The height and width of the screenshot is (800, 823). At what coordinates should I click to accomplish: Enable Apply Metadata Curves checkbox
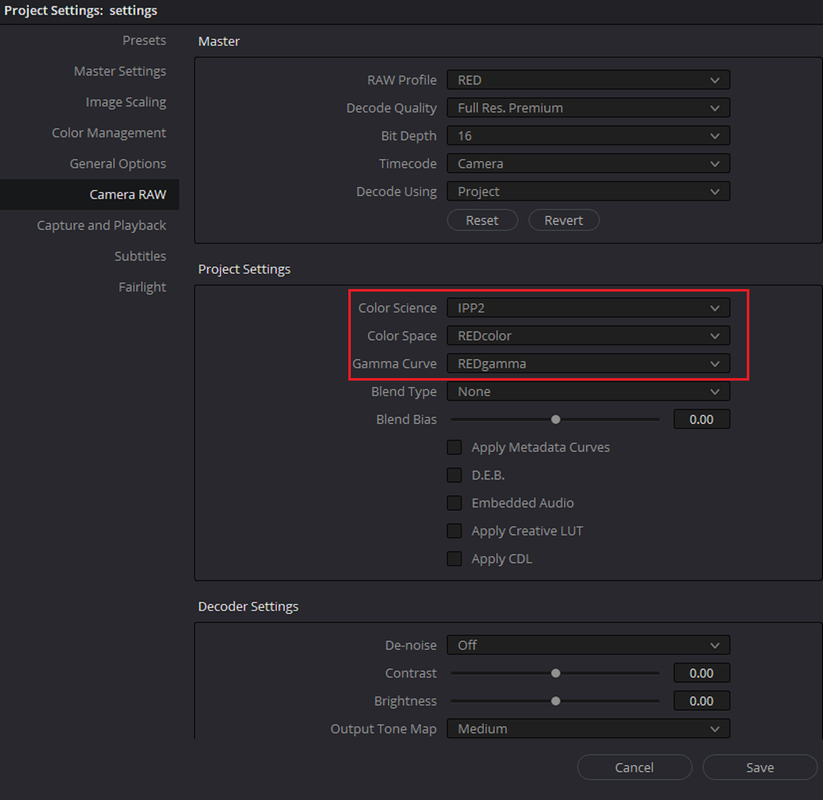point(455,447)
